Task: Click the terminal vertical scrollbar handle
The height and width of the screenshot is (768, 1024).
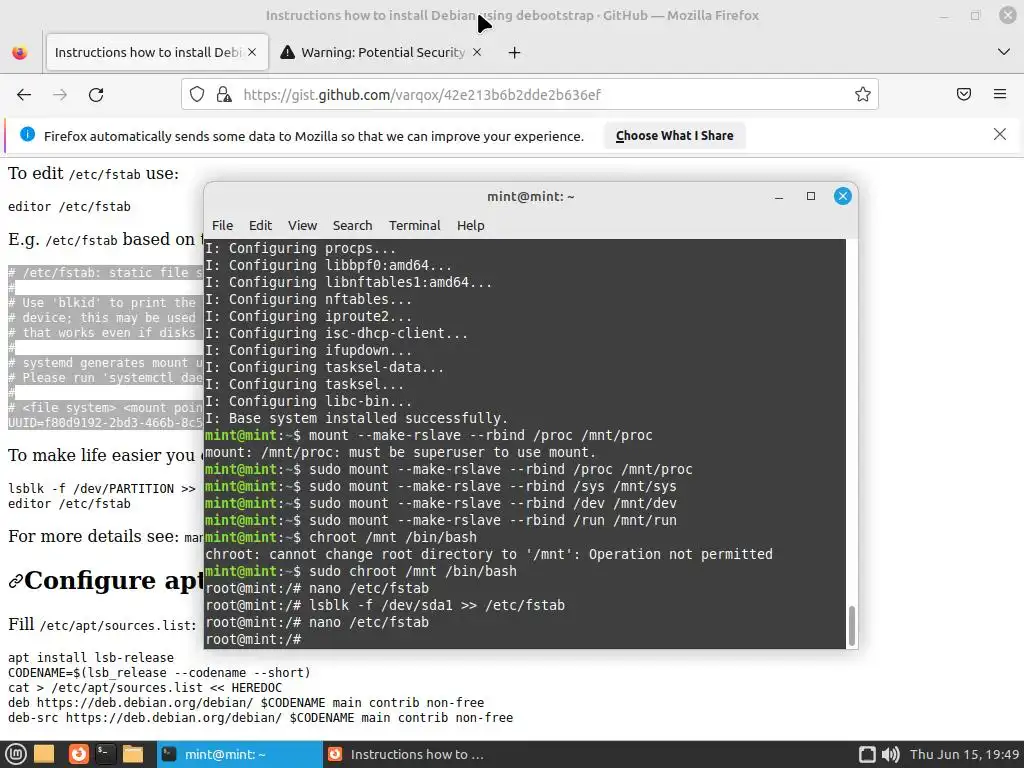Action: click(x=851, y=625)
